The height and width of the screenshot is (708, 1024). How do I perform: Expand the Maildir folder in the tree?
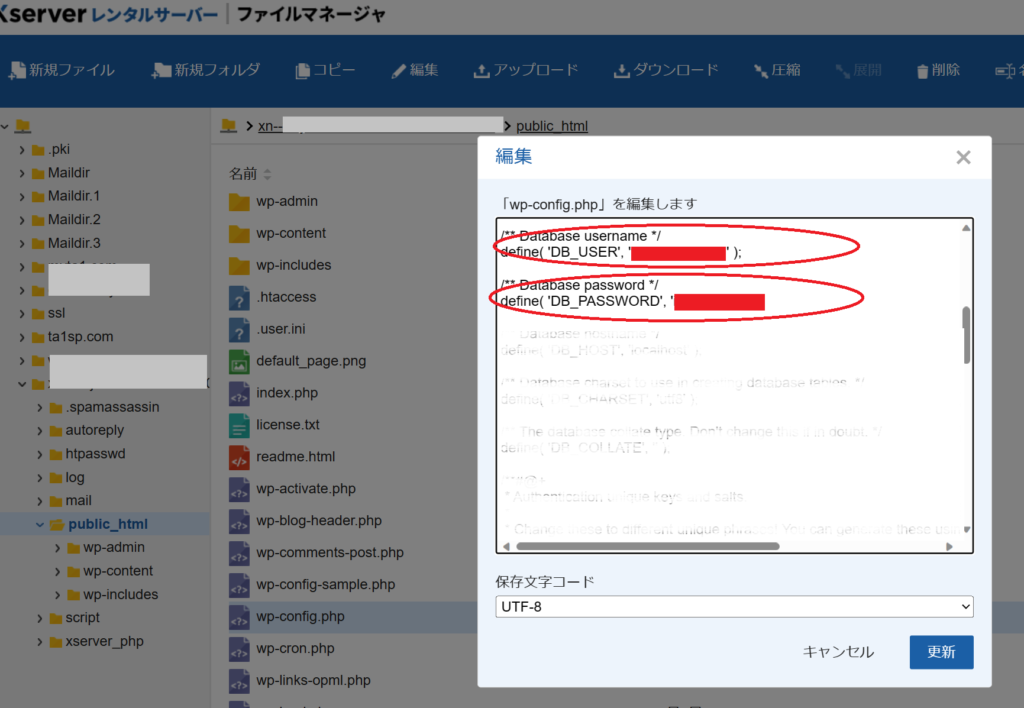pos(23,173)
